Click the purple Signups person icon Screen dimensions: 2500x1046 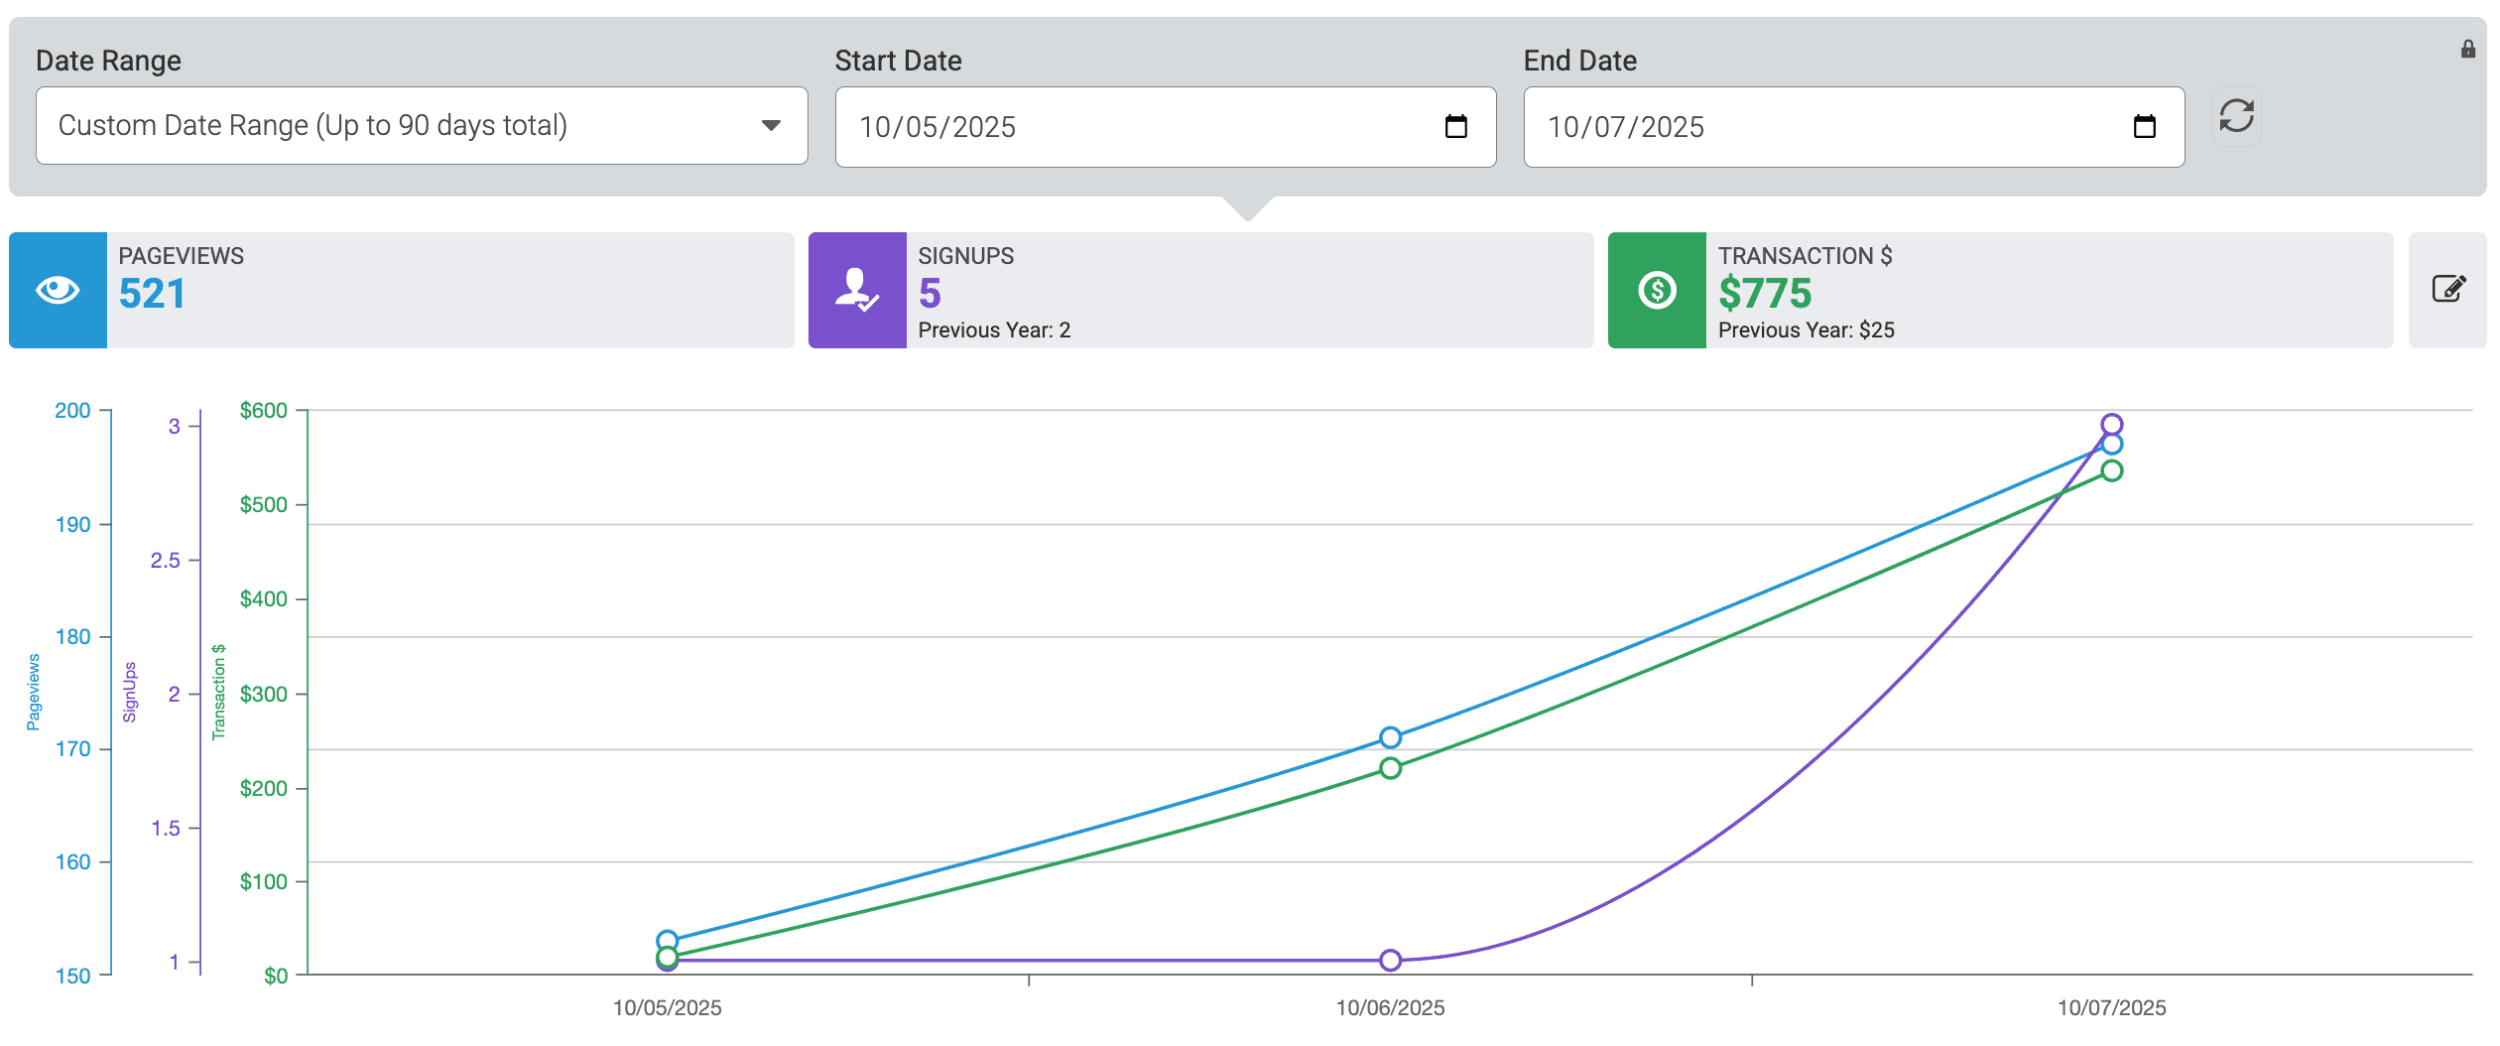856,291
